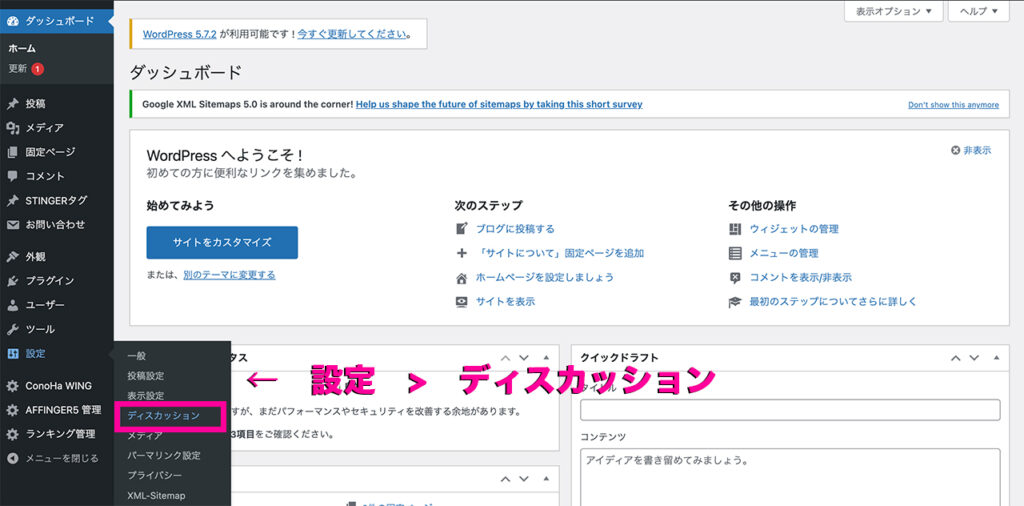Open メディア in settings submenu
The width and height of the screenshot is (1024, 506).
pyautogui.click(x=145, y=435)
